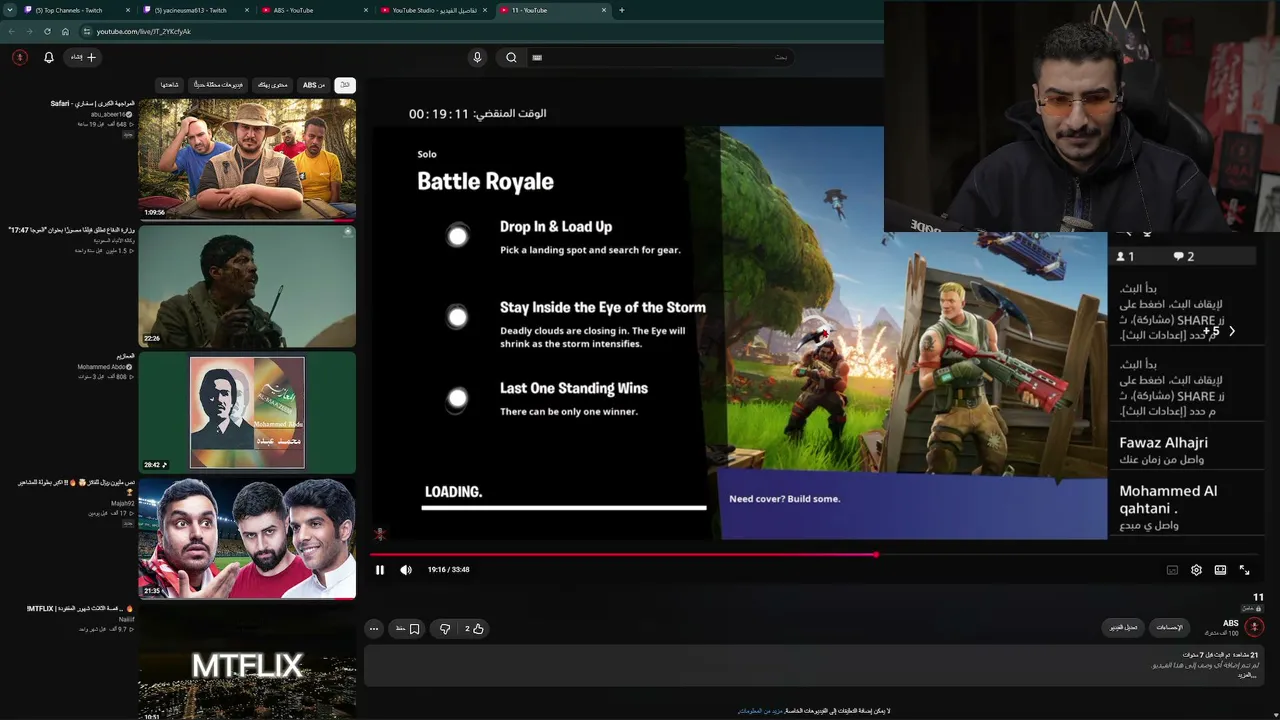Open a new browser tab
The image size is (1280, 720).
pyautogui.click(x=622, y=10)
